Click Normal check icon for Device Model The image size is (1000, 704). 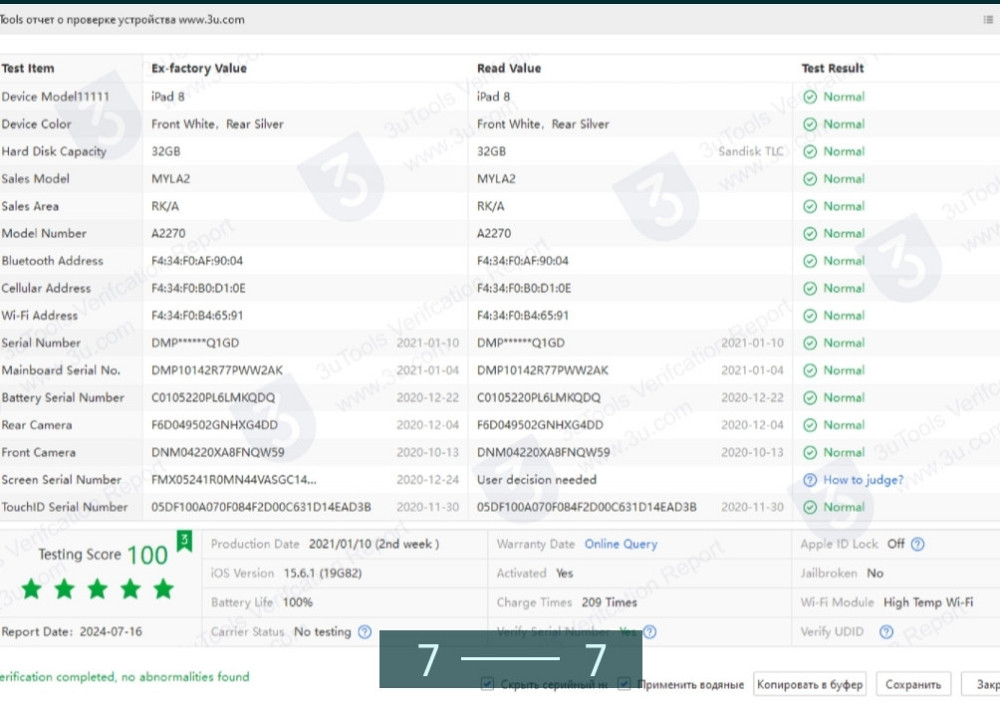tap(810, 97)
